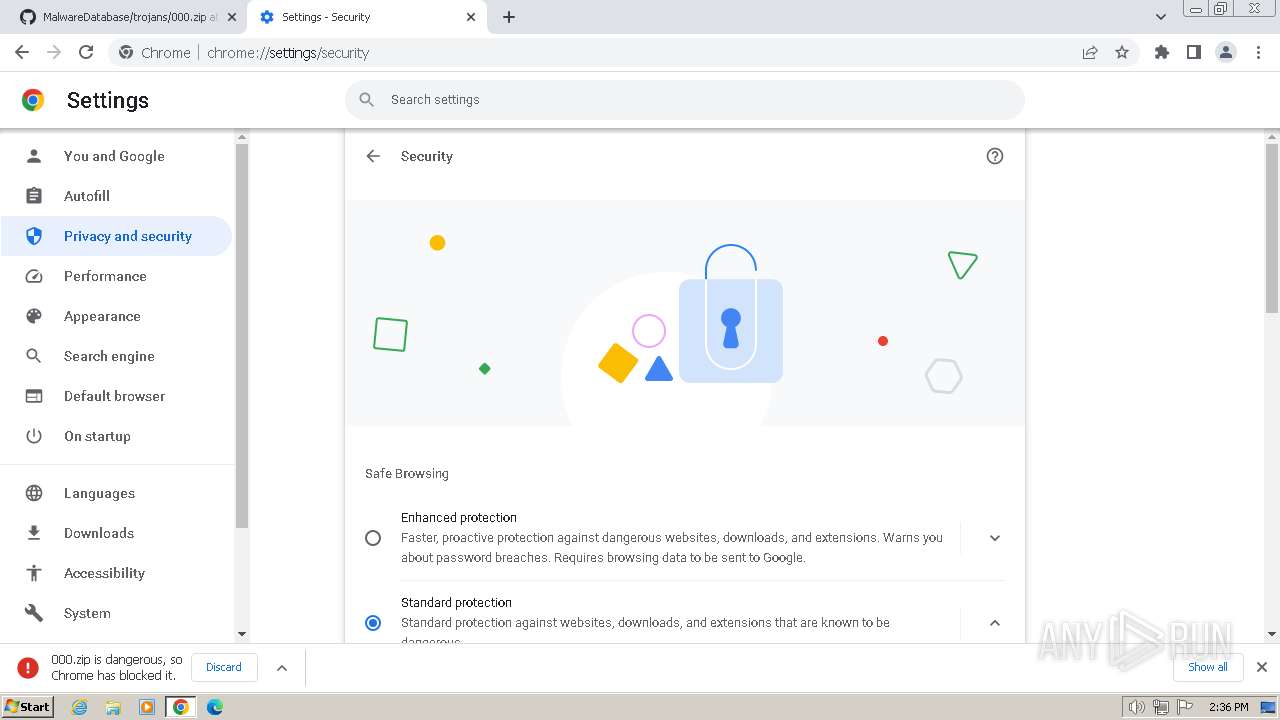Show all downloads
The width and height of the screenshot is (1280, 720).
1208,667
